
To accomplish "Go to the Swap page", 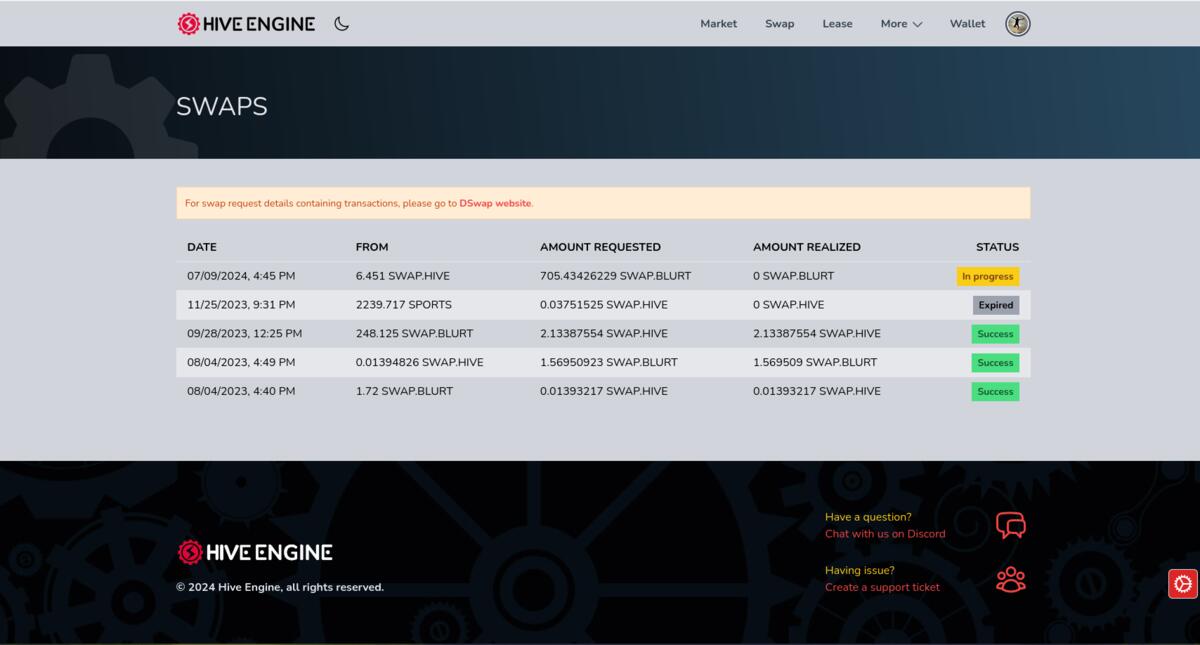I will [779, 24].
